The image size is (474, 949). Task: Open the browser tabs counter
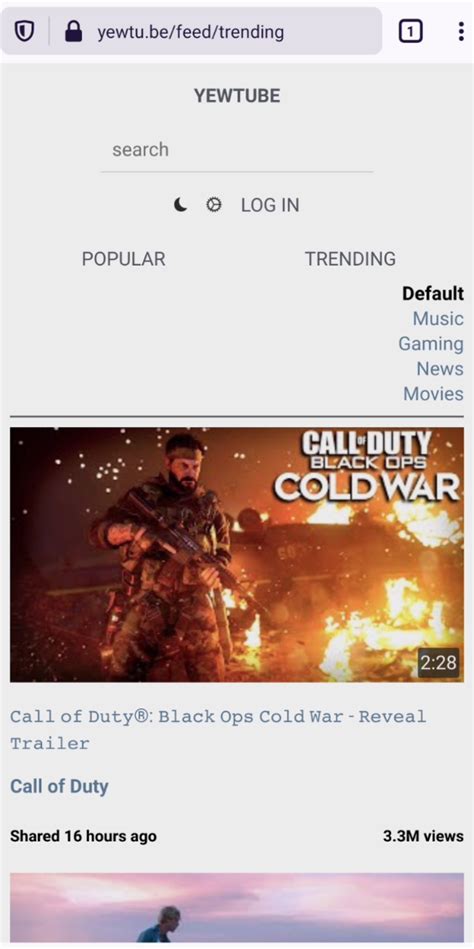click(410, 31)
